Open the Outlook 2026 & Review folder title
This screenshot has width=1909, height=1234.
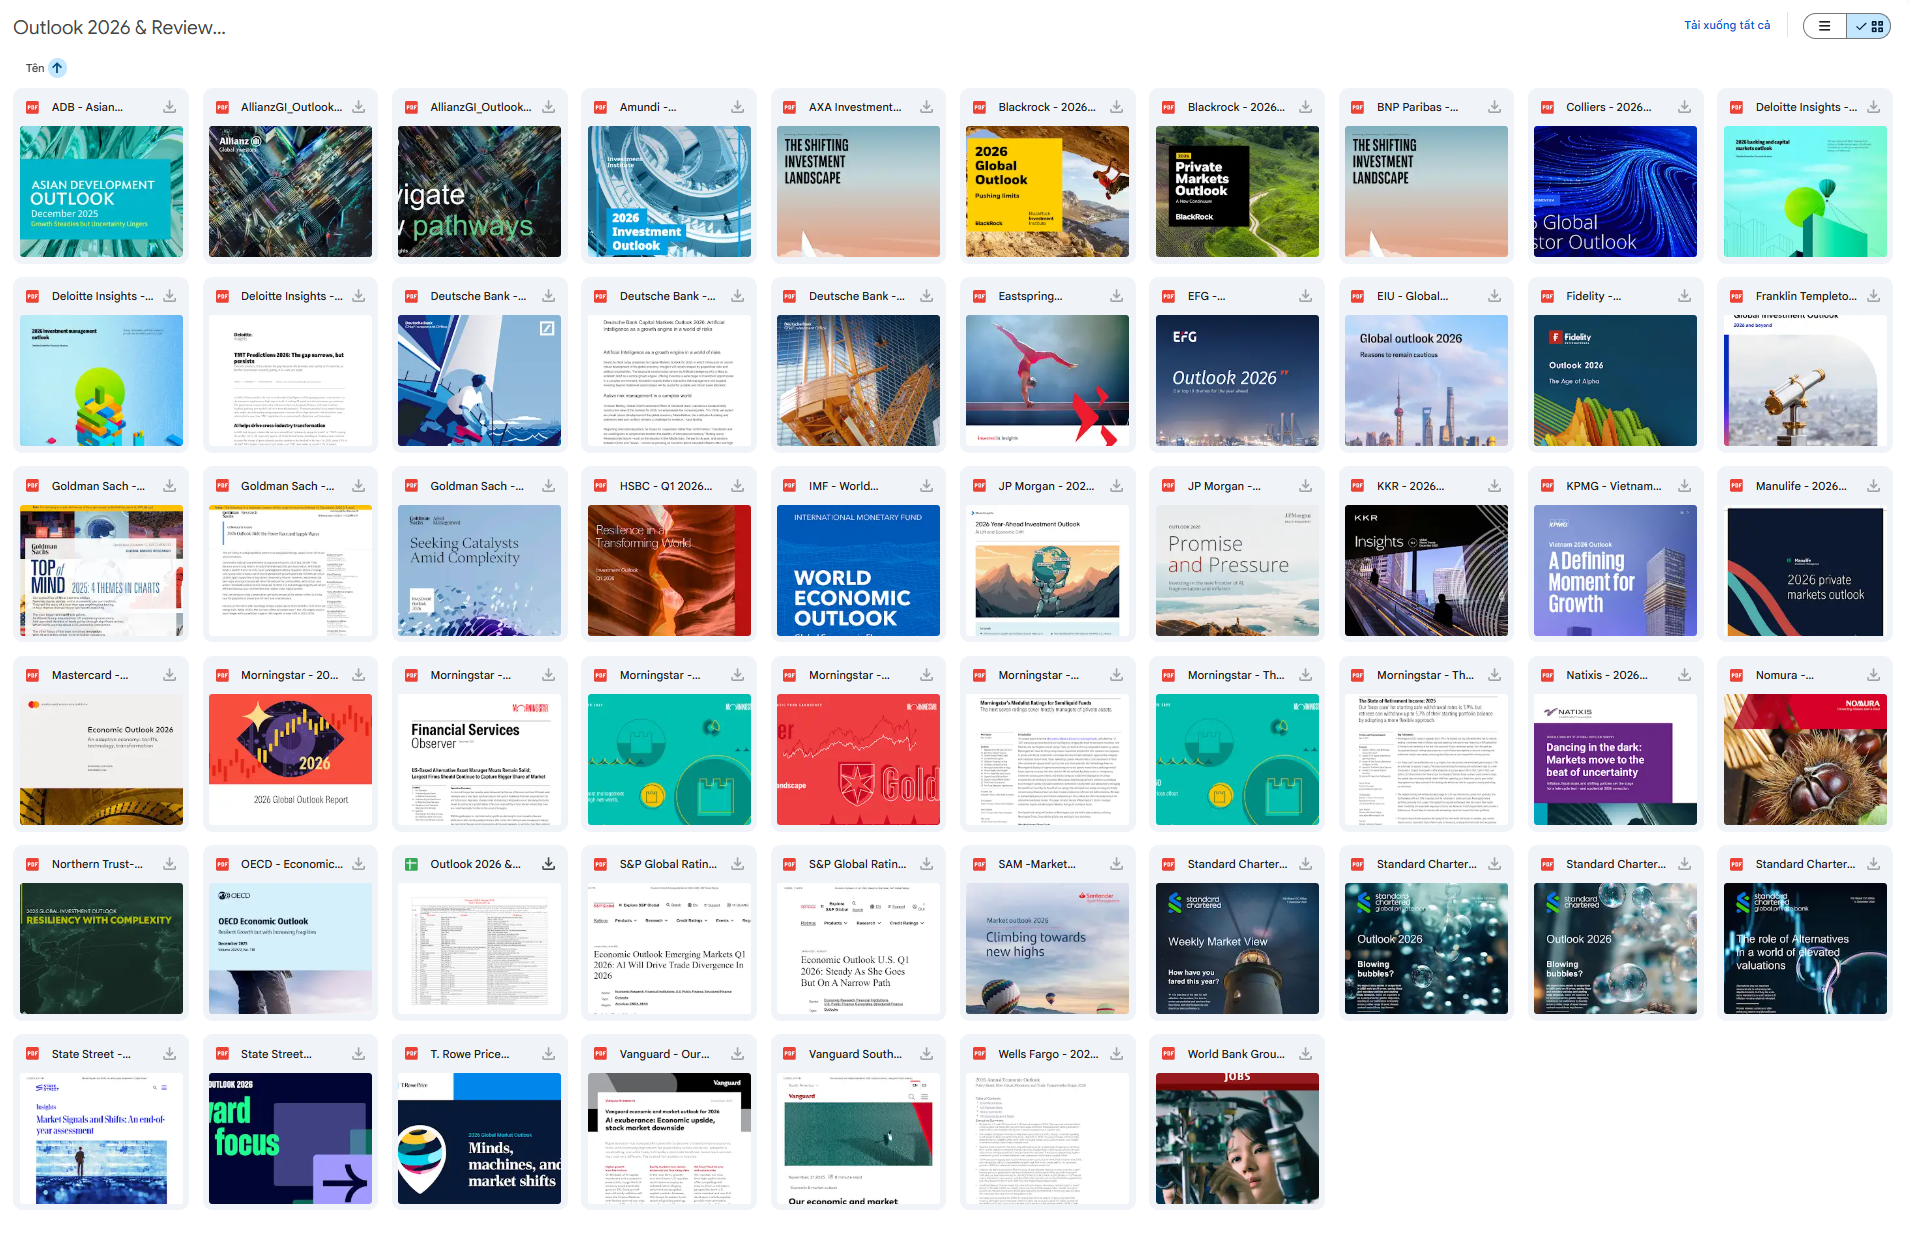point(119,27)
